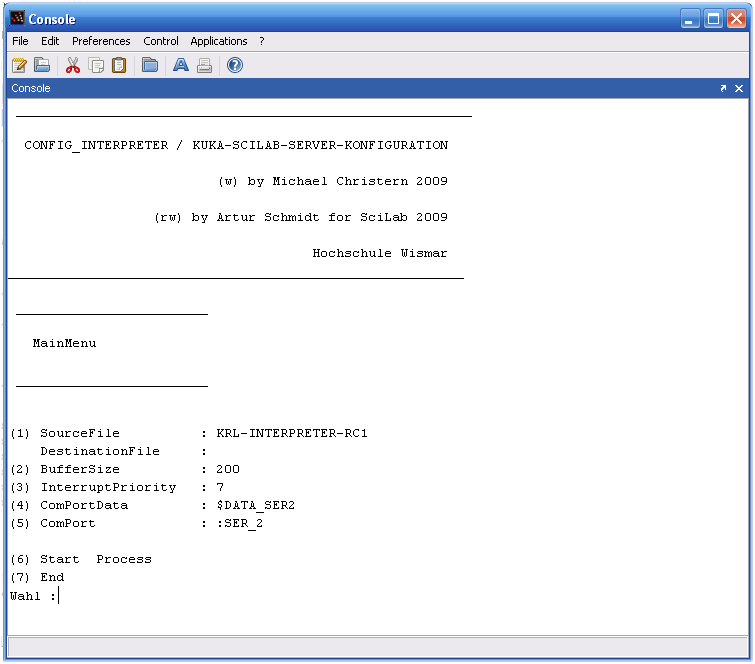The height and width of the screenshot is (664, 755).
Task: Click the Copy toolbar icon
Action: coord(97,66)
